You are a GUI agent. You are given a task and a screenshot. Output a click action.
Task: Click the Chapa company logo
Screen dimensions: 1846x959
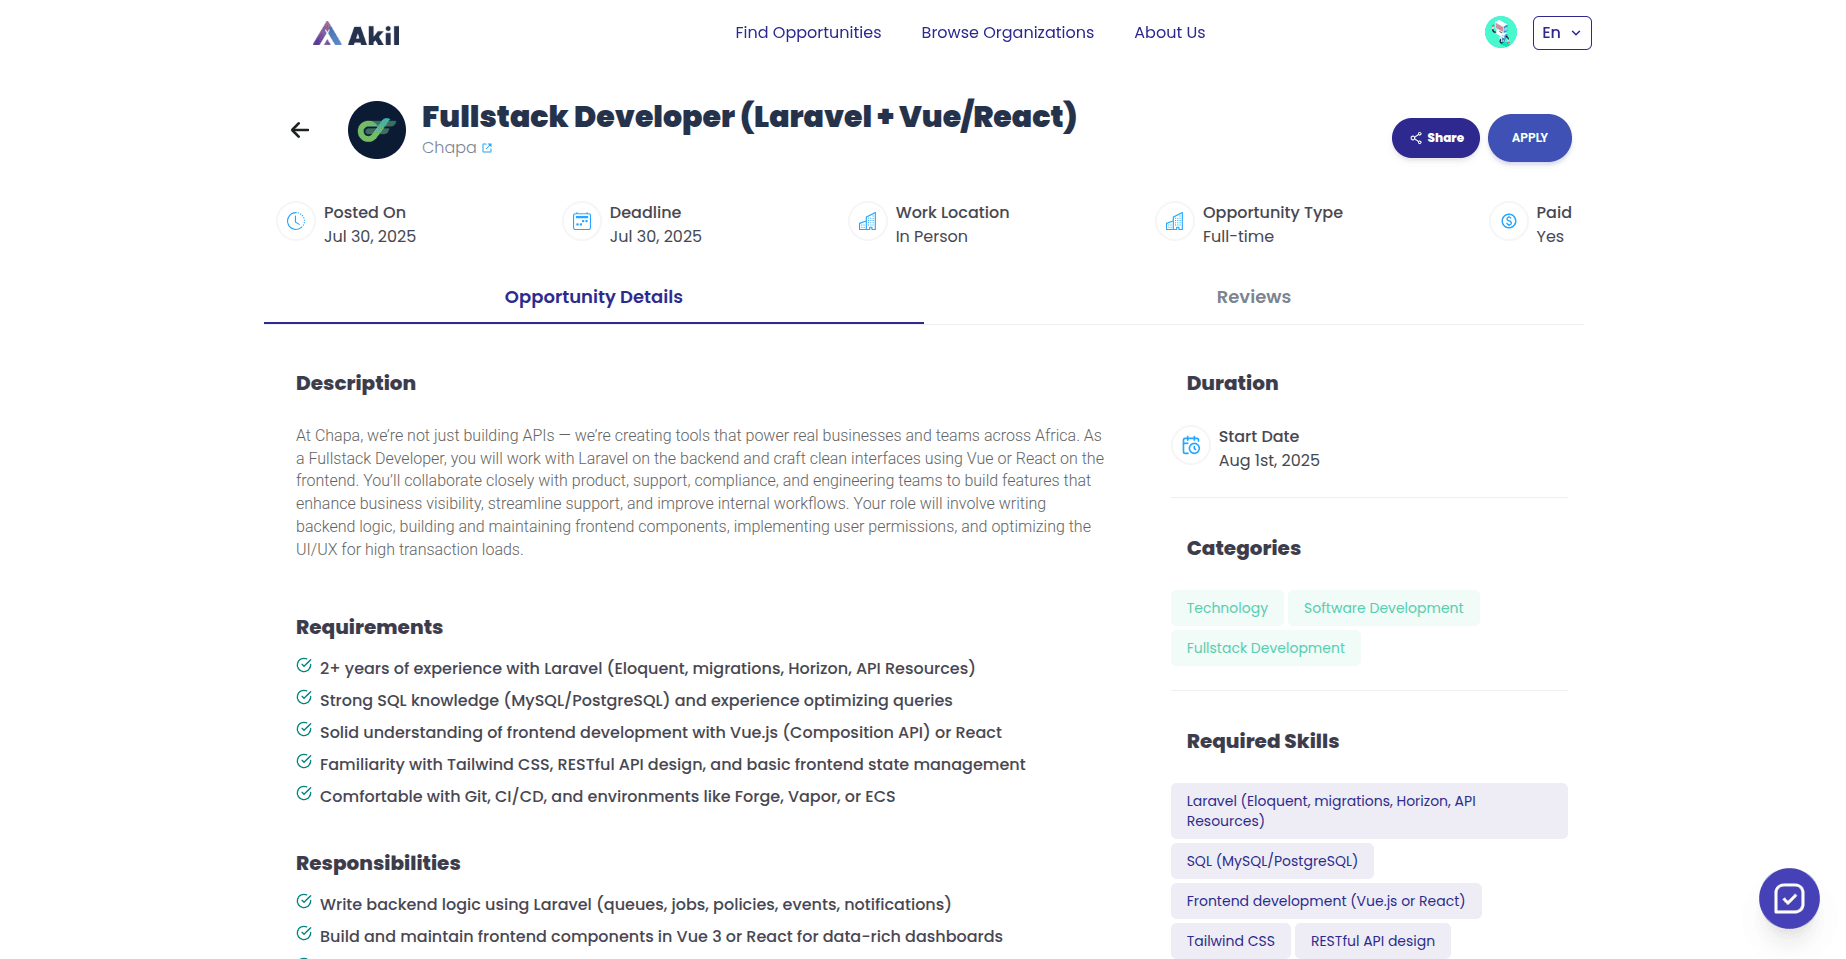tap(377, 130)
